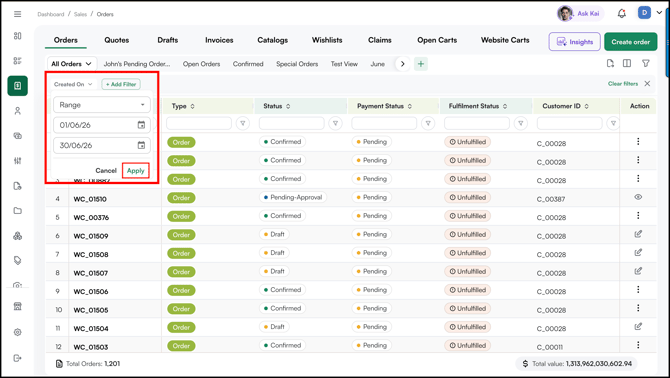Viewport: 670px width, 378px height.
Task: Click Create order button
Action: point(631,42)
